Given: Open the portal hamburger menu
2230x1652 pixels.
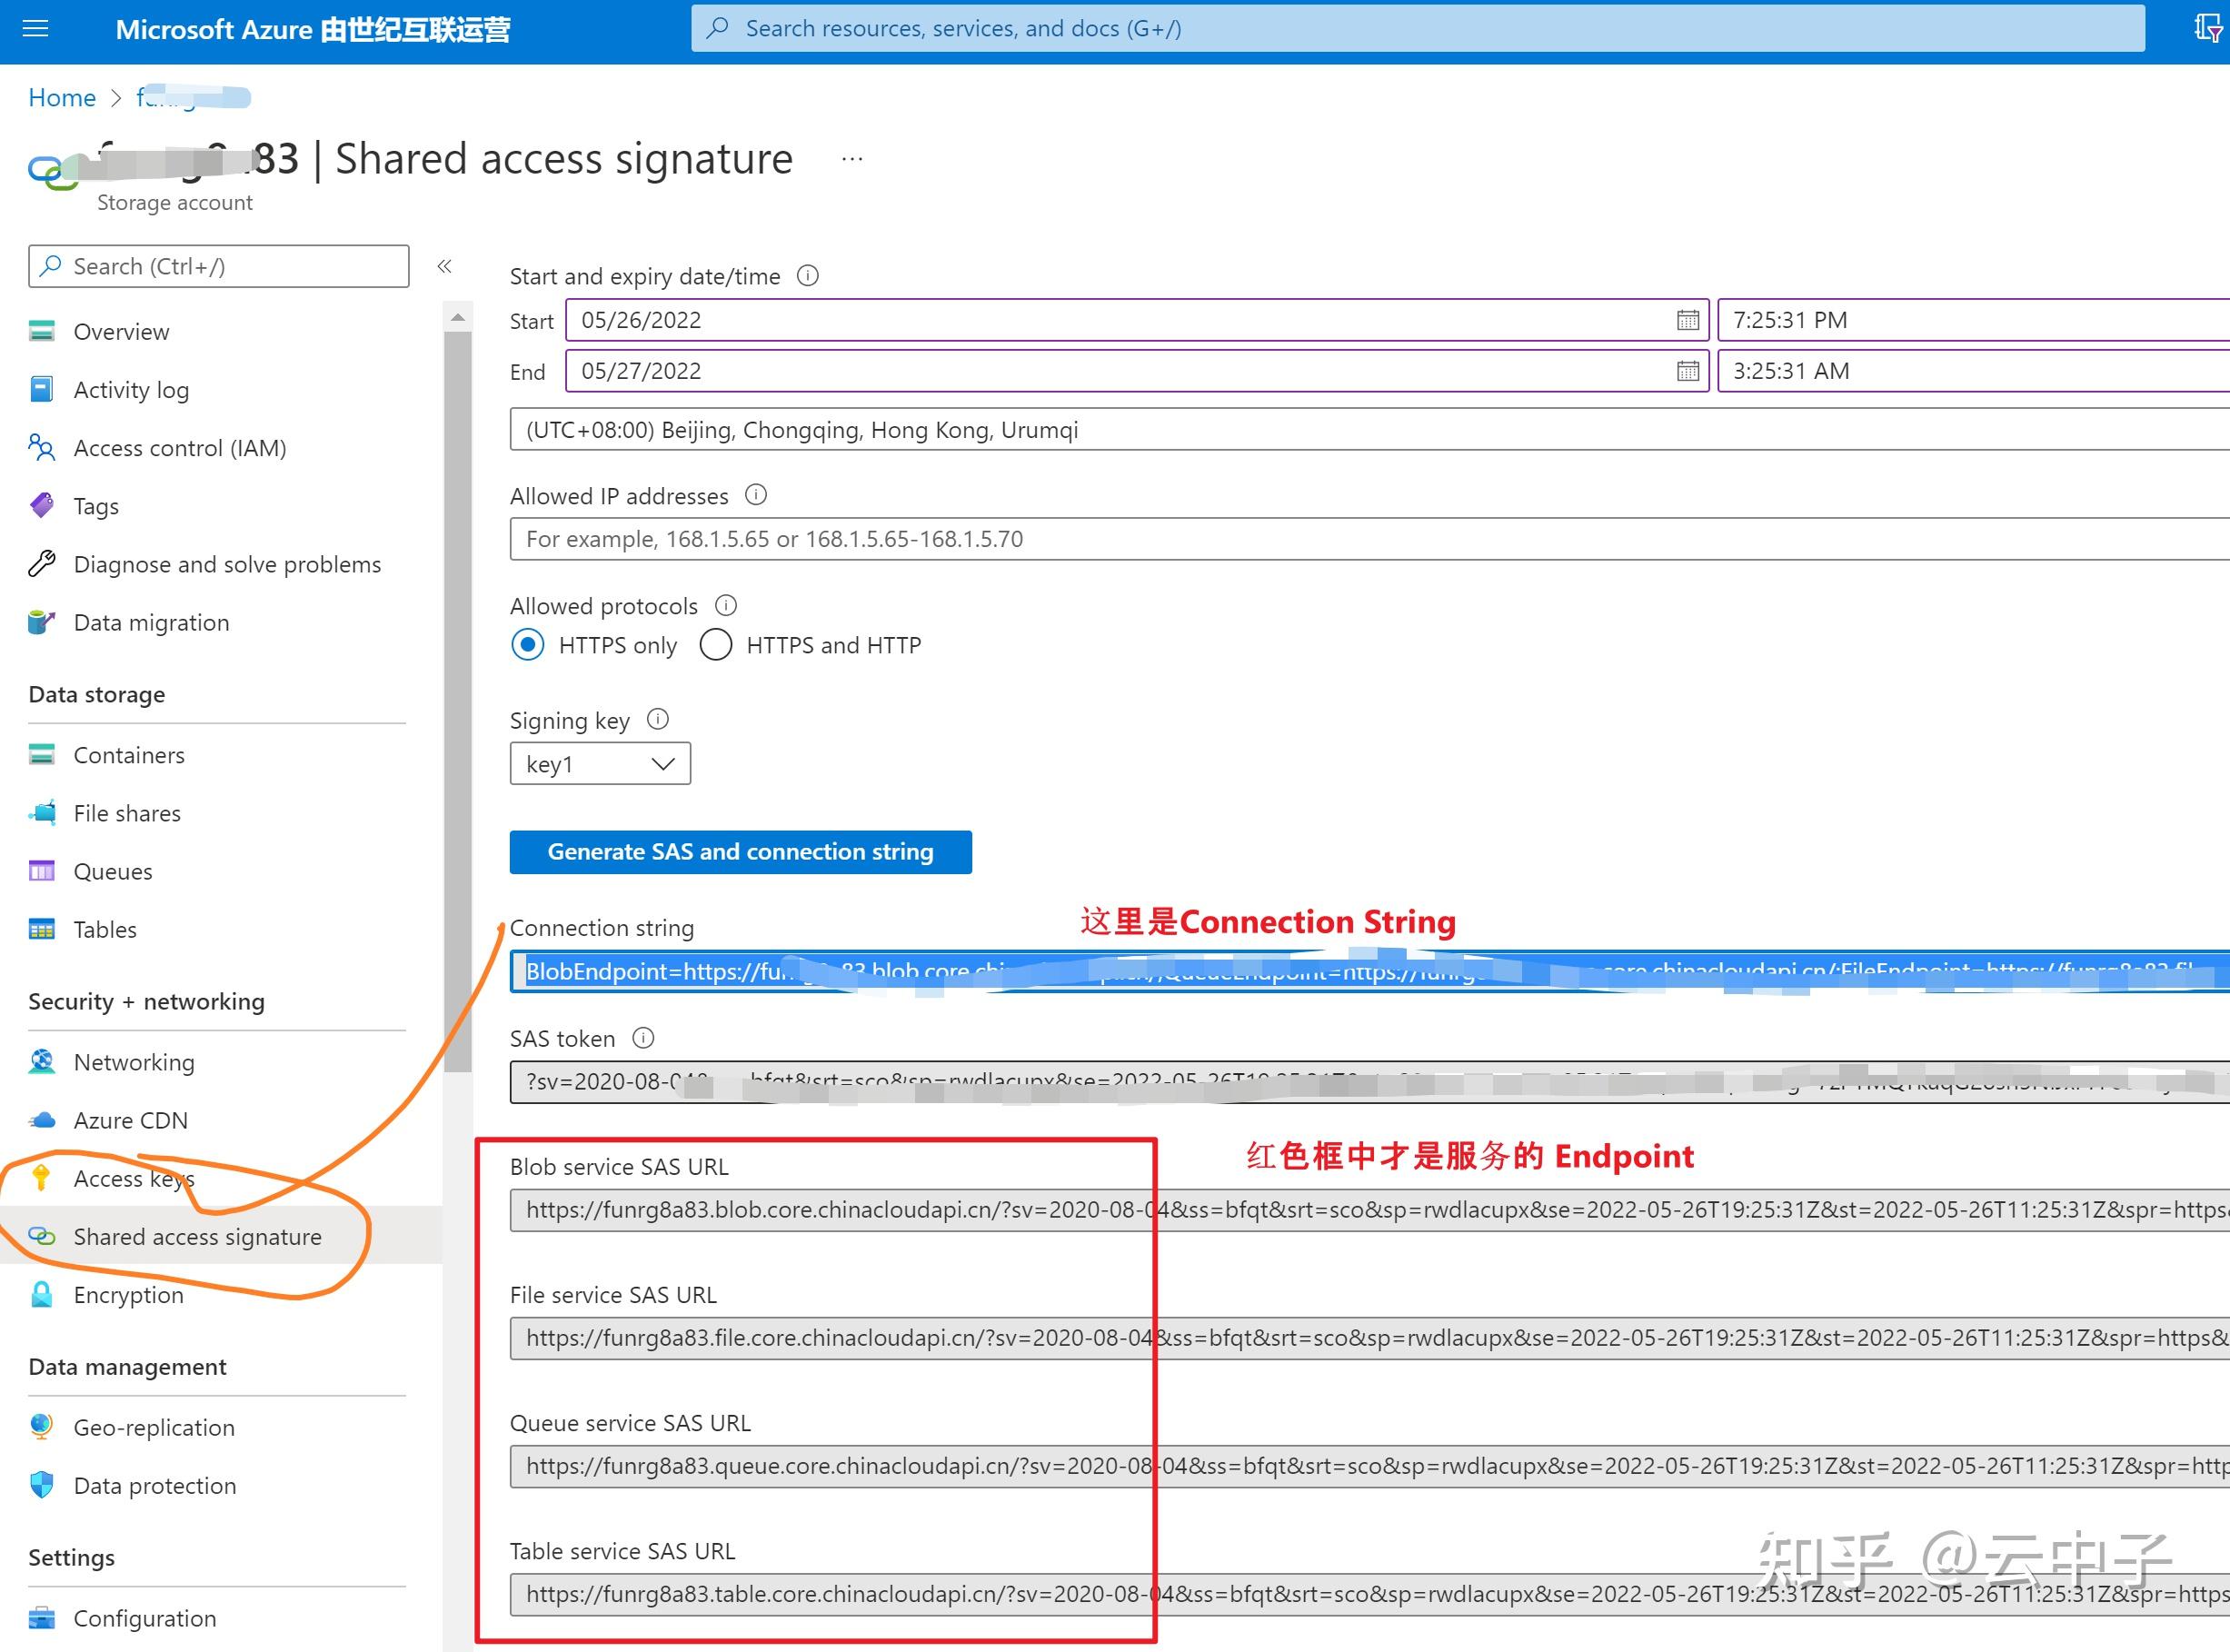Looking at the screenshot, I should 35,29.
